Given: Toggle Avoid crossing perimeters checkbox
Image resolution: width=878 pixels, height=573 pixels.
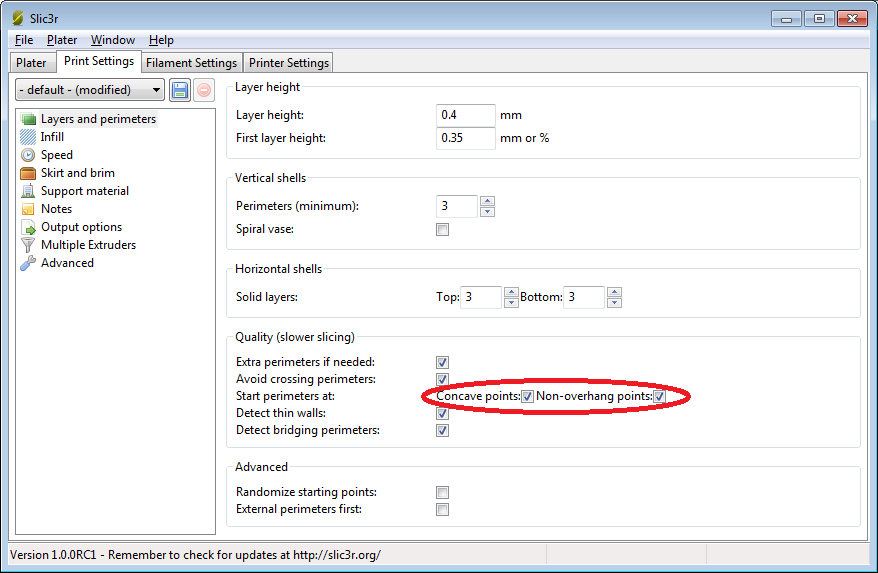Looking at the screenshot, I should coord(442,379).
